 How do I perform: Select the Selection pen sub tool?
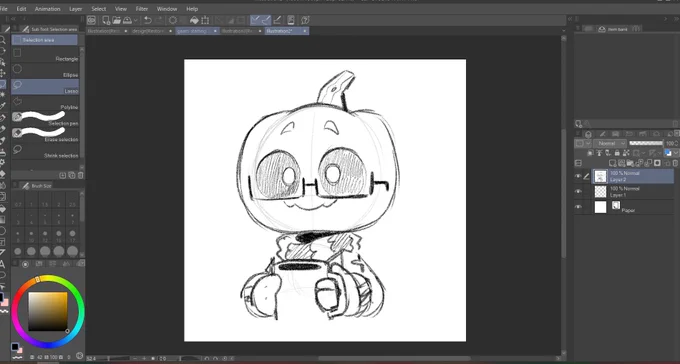(45, 119)
